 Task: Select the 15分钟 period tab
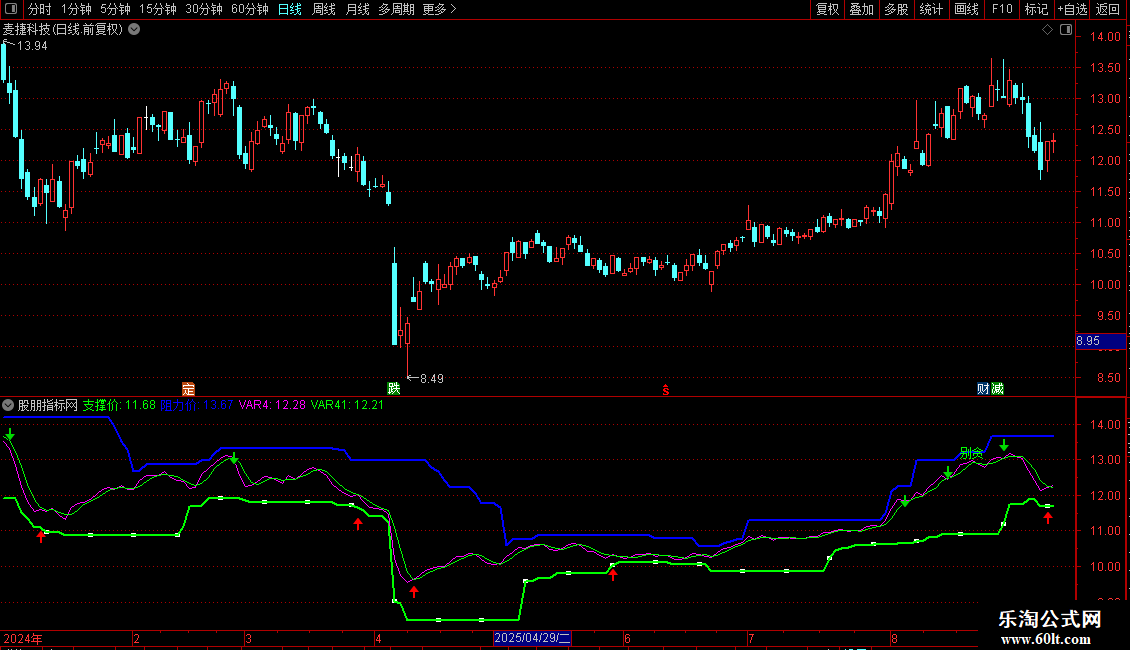click(x=158, y=9)
